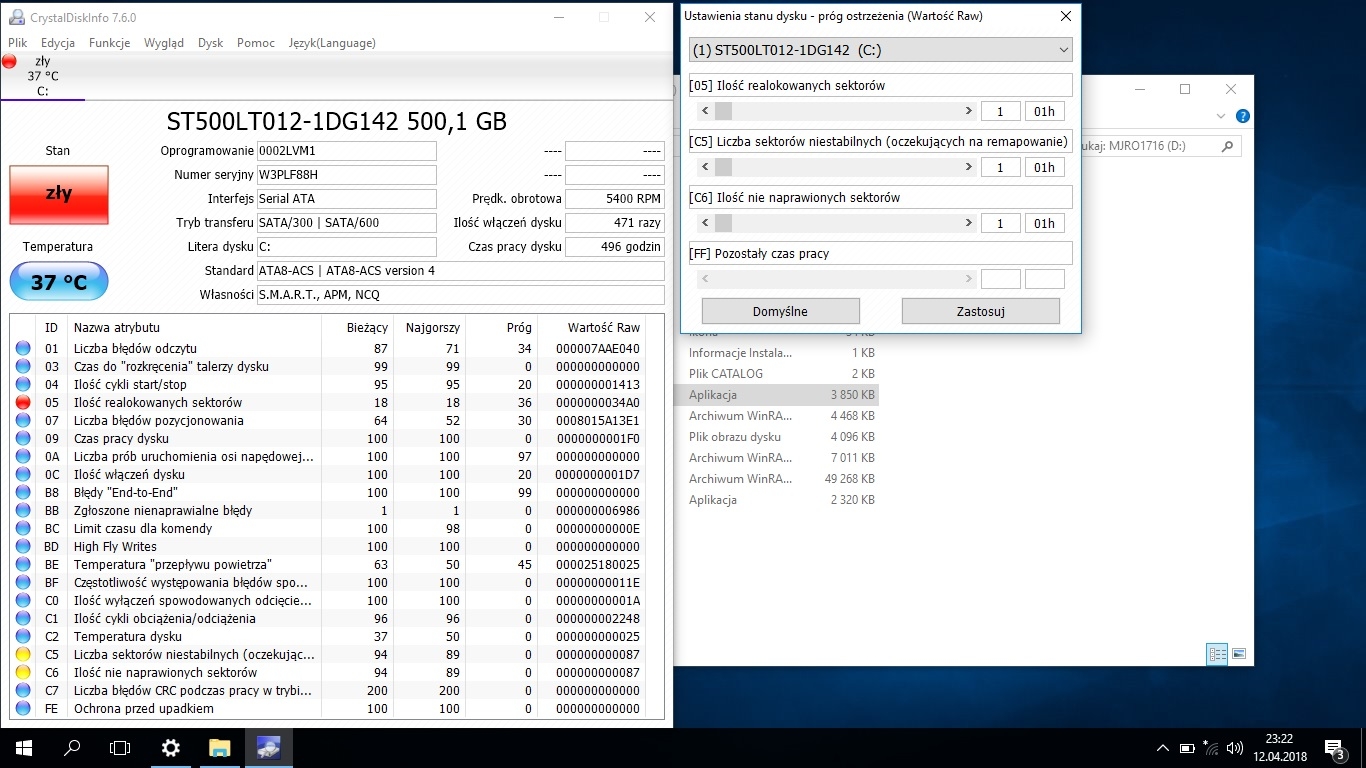Click the 37 °C temperature button
1366x768 pixels.
pyautogui.click(x=59, y=282)
